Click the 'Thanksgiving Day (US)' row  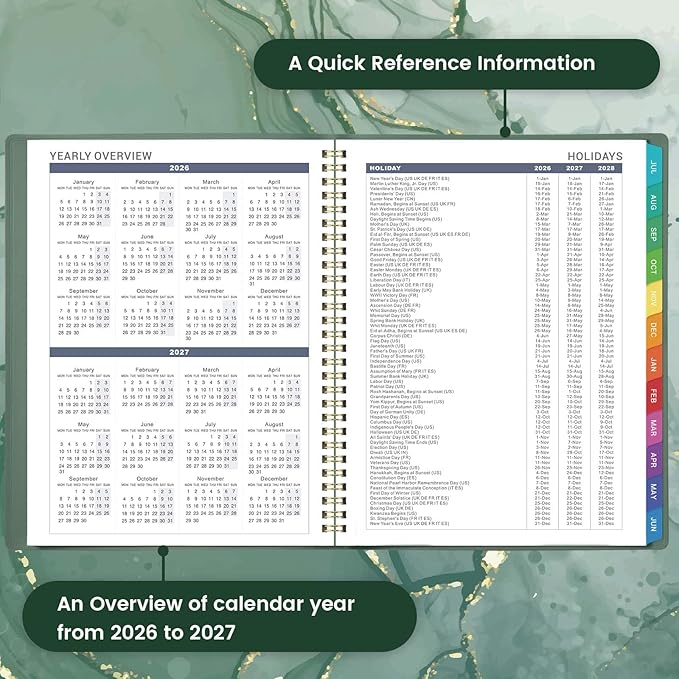click(x=494, y=468)
